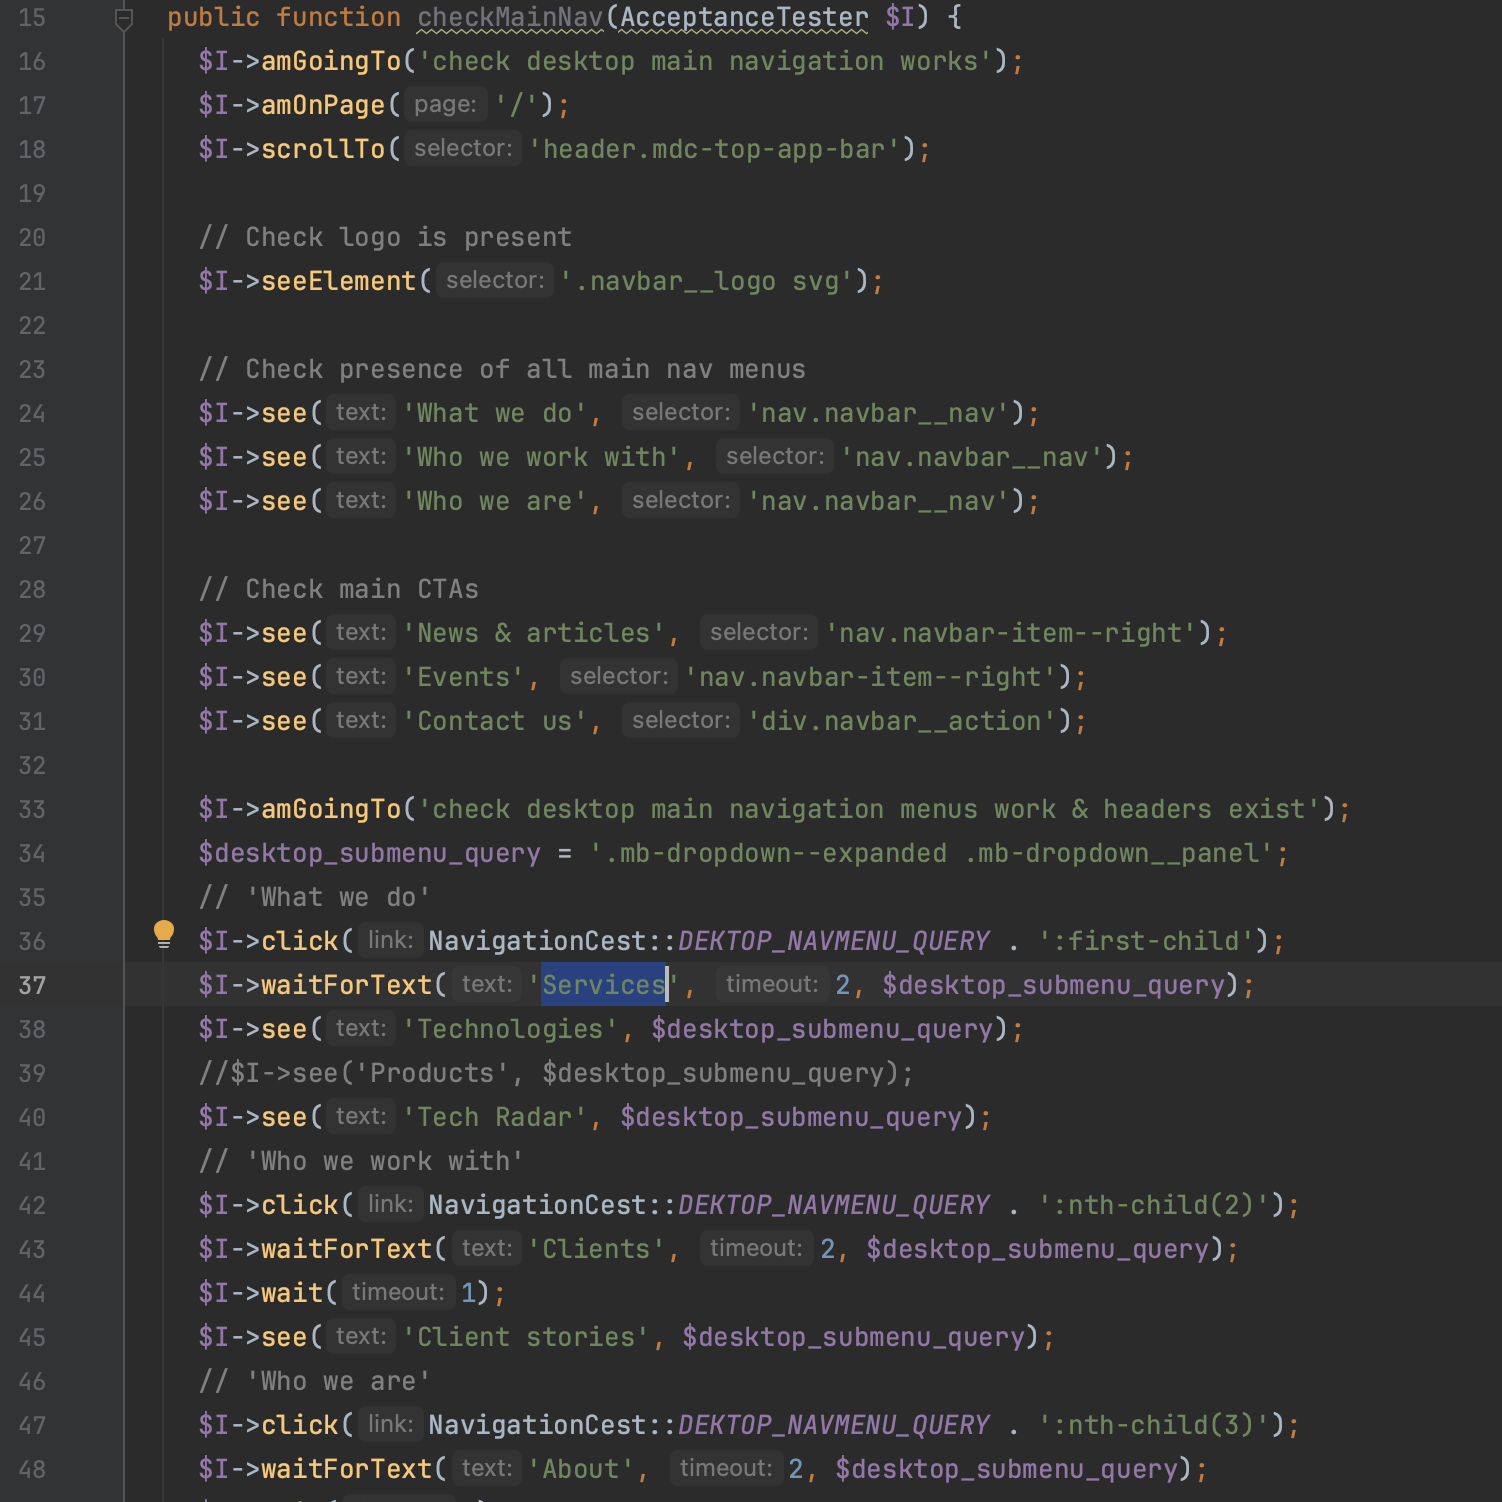Click the highlighted 'Services' text
Viewport: 1502px width, 1502px height.
tap(603, 986)
